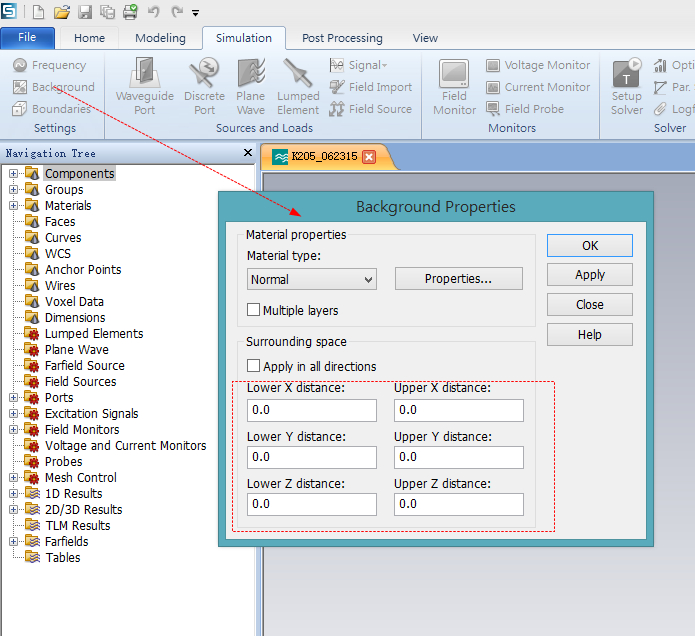The height and width of the screenshot is (636, 695).
Task: Switch to the Post Processing tab
Action: tap(342, 38)
